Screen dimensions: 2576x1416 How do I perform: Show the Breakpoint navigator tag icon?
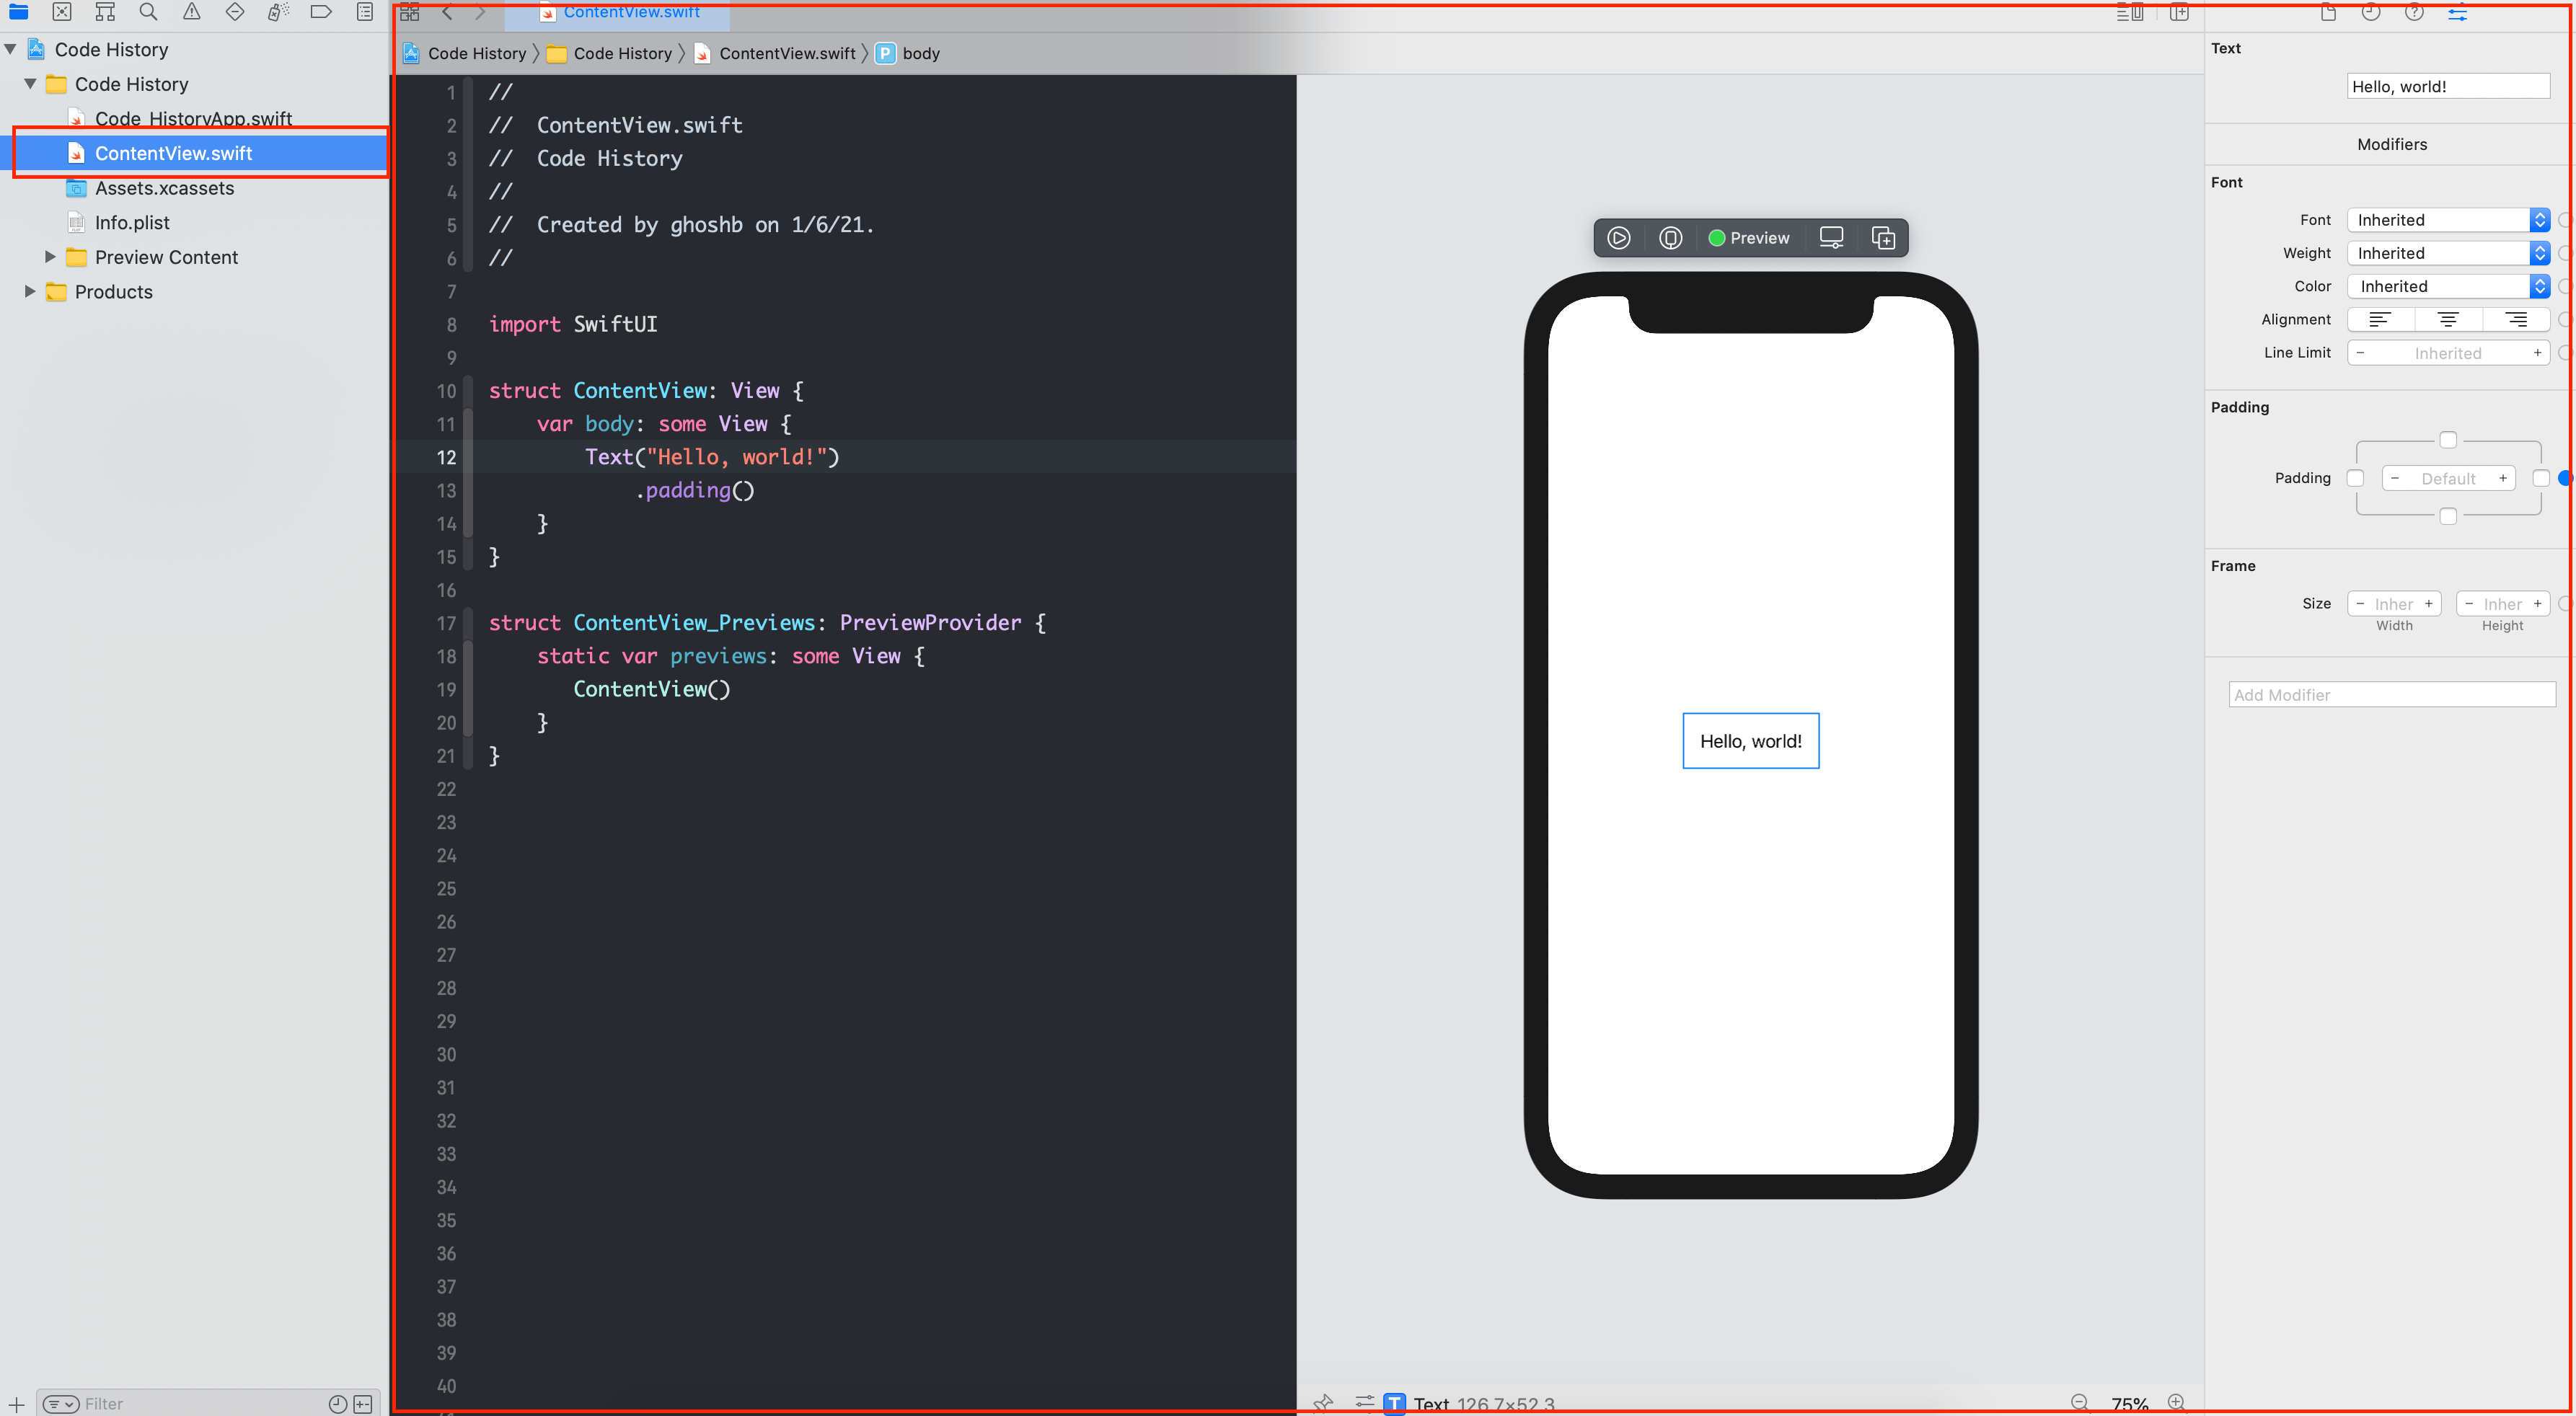[321, 12]
